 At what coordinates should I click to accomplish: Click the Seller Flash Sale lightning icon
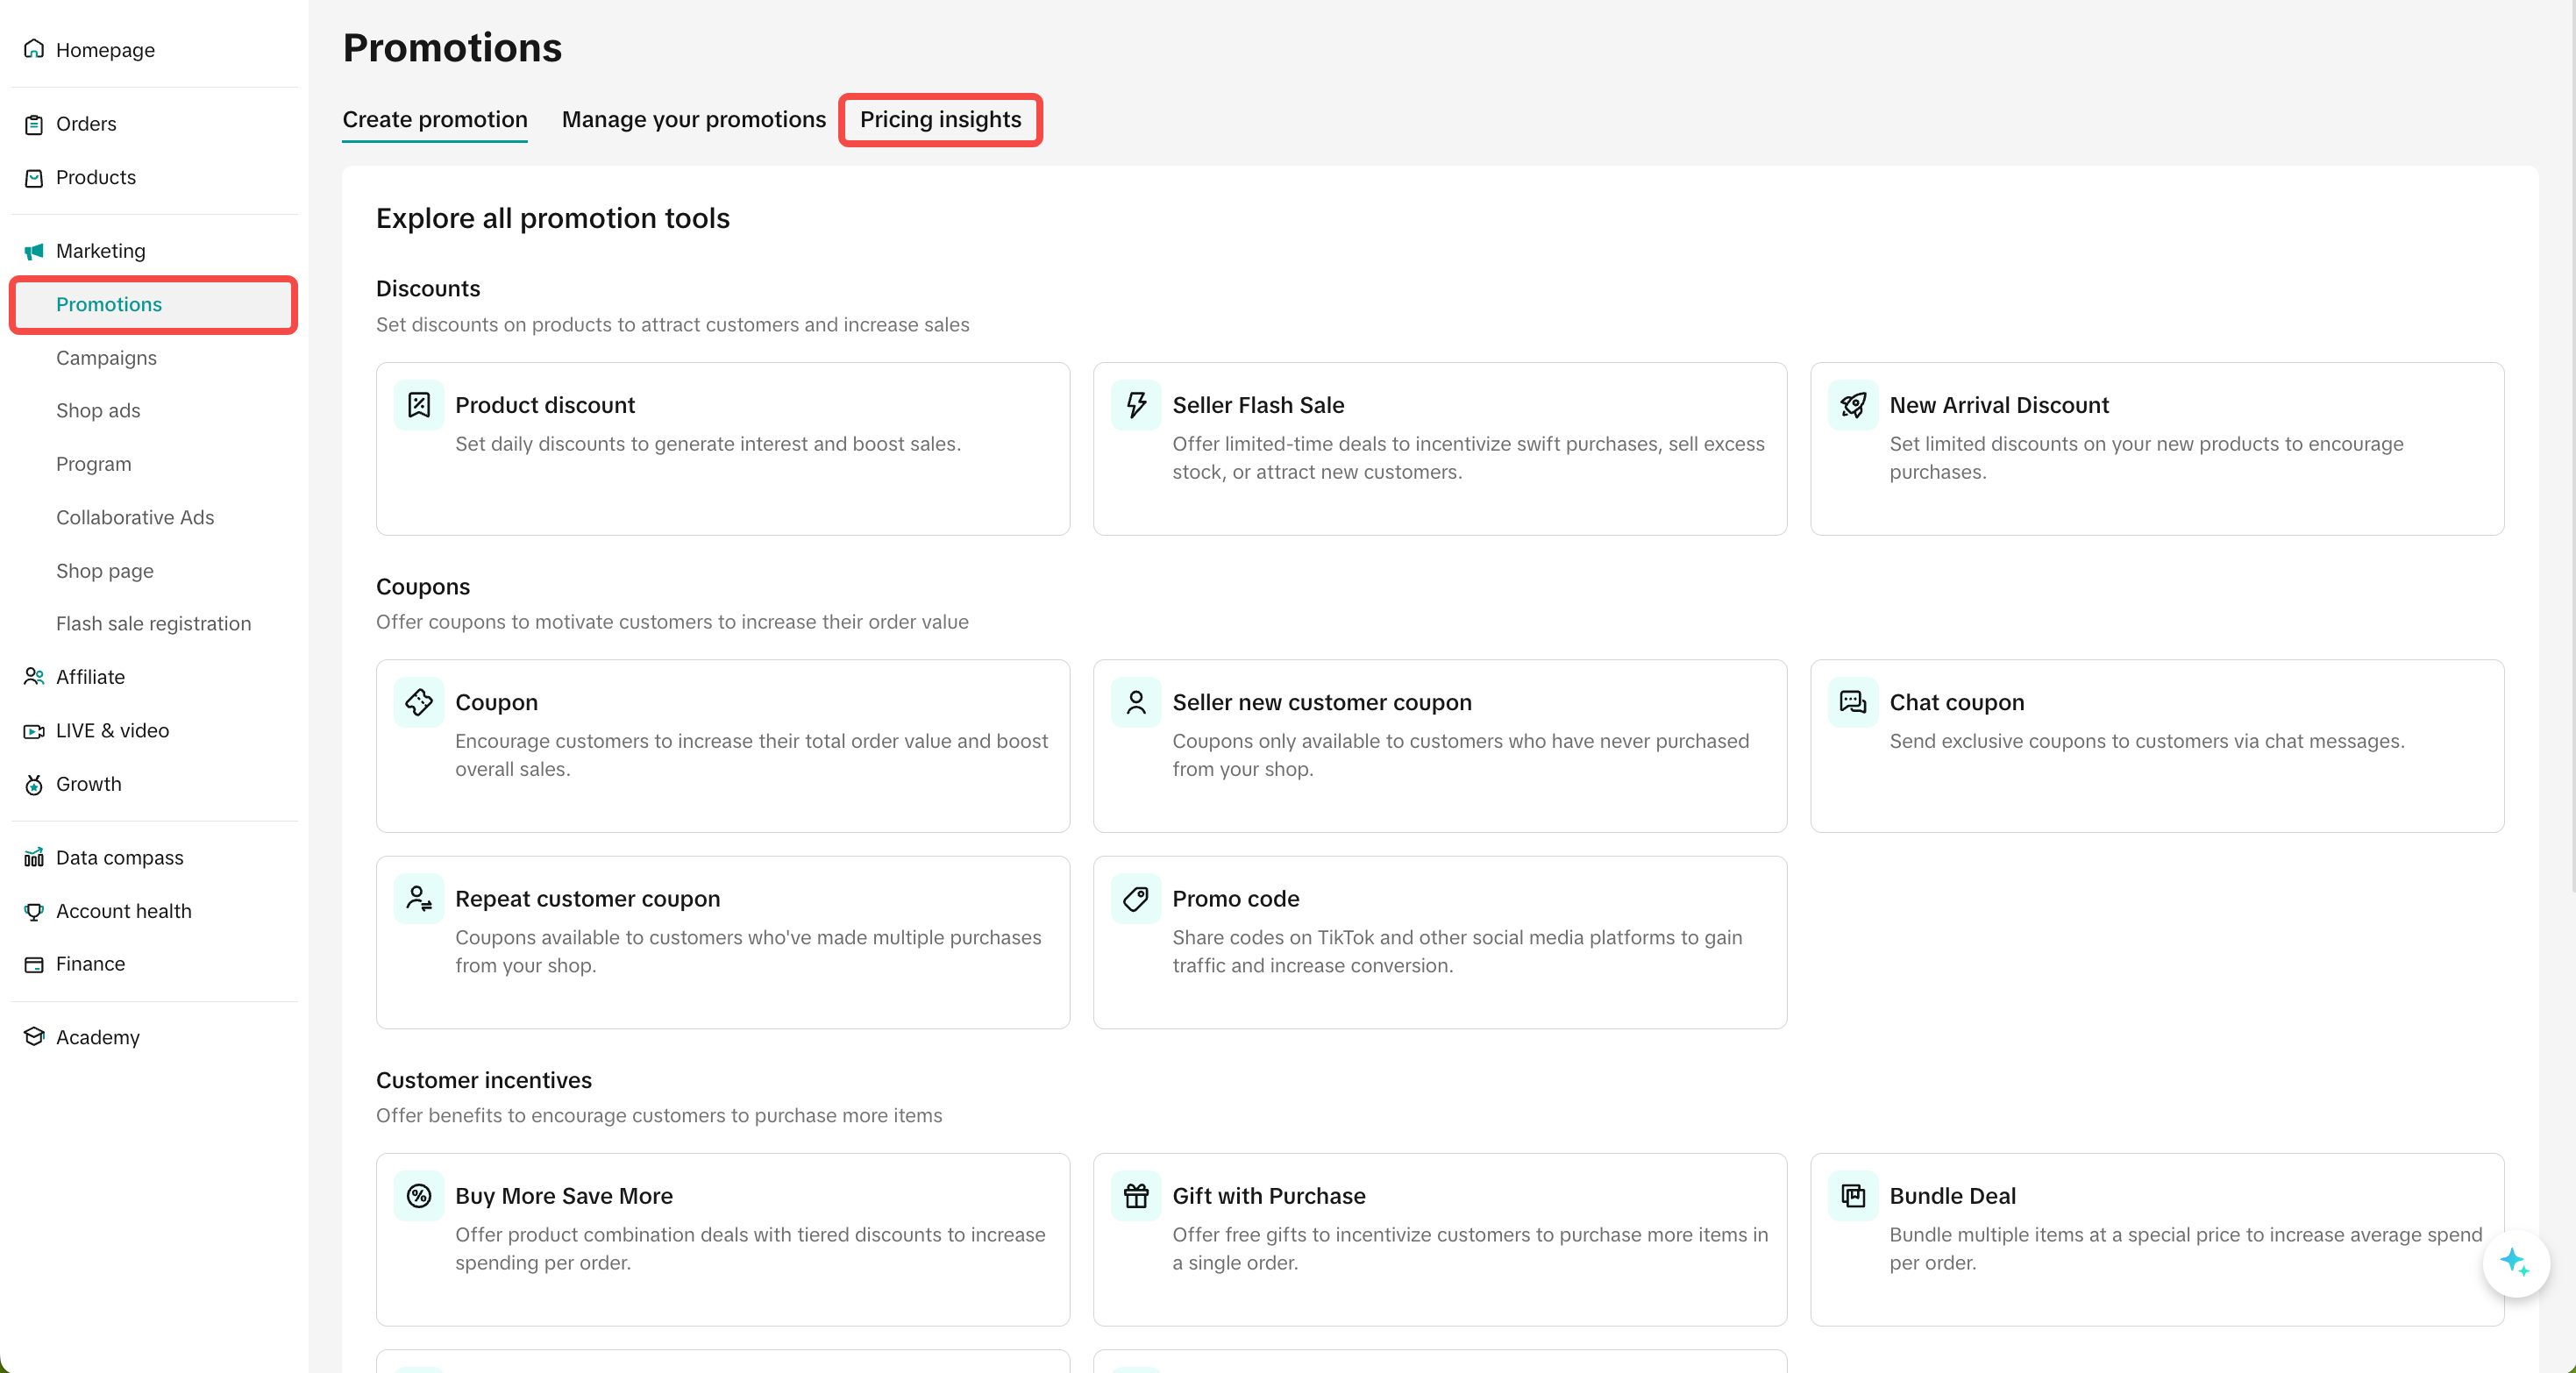click(1136, 405)
